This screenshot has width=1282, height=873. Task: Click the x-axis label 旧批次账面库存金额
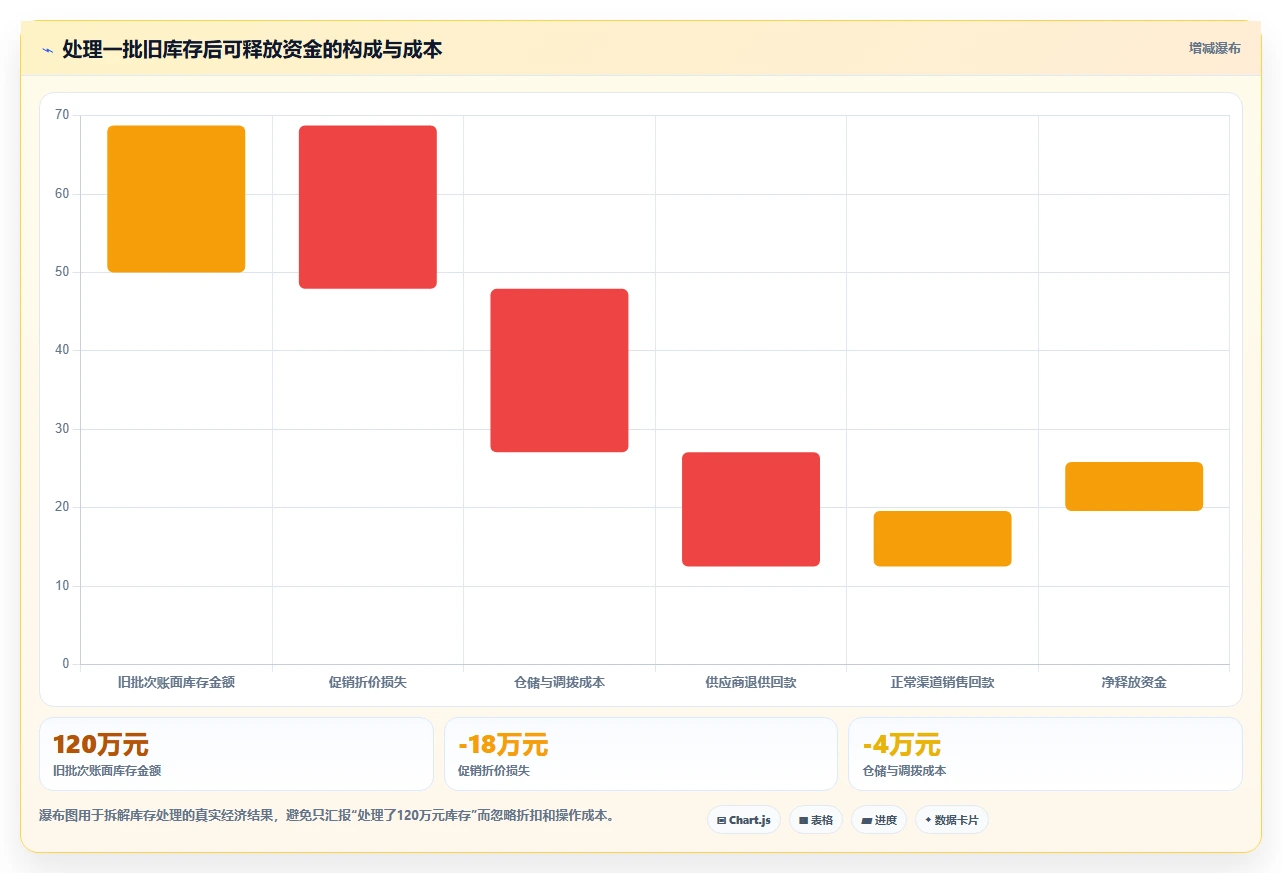[176, 682]
